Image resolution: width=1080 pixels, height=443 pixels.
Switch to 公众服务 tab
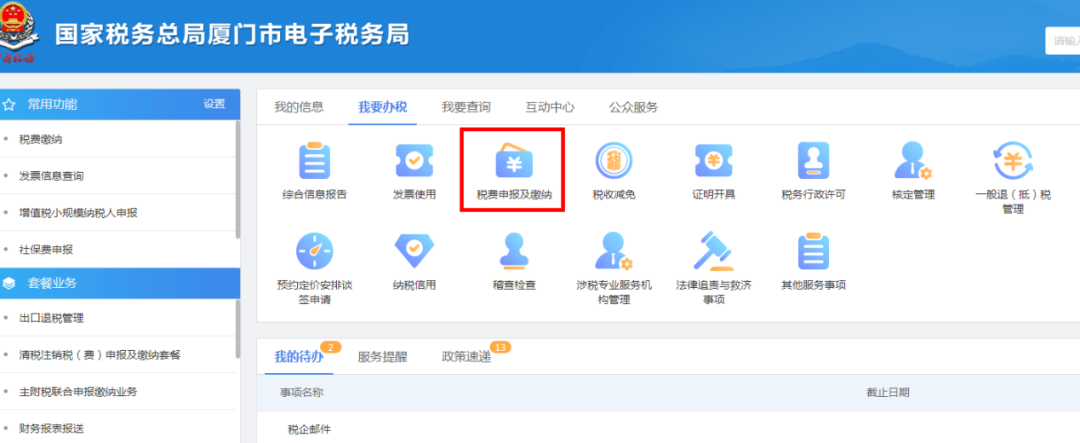pyautogui.click(x=633, y=107)
